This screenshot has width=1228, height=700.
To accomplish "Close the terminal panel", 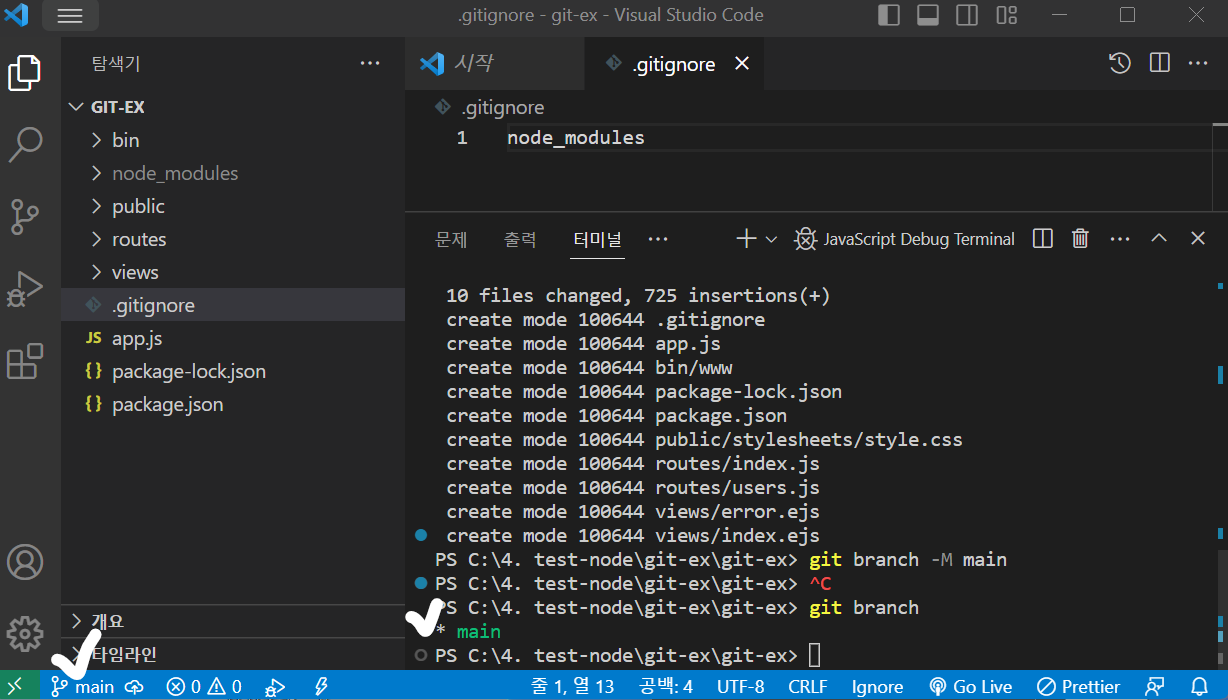I will tap(1198, 239).
